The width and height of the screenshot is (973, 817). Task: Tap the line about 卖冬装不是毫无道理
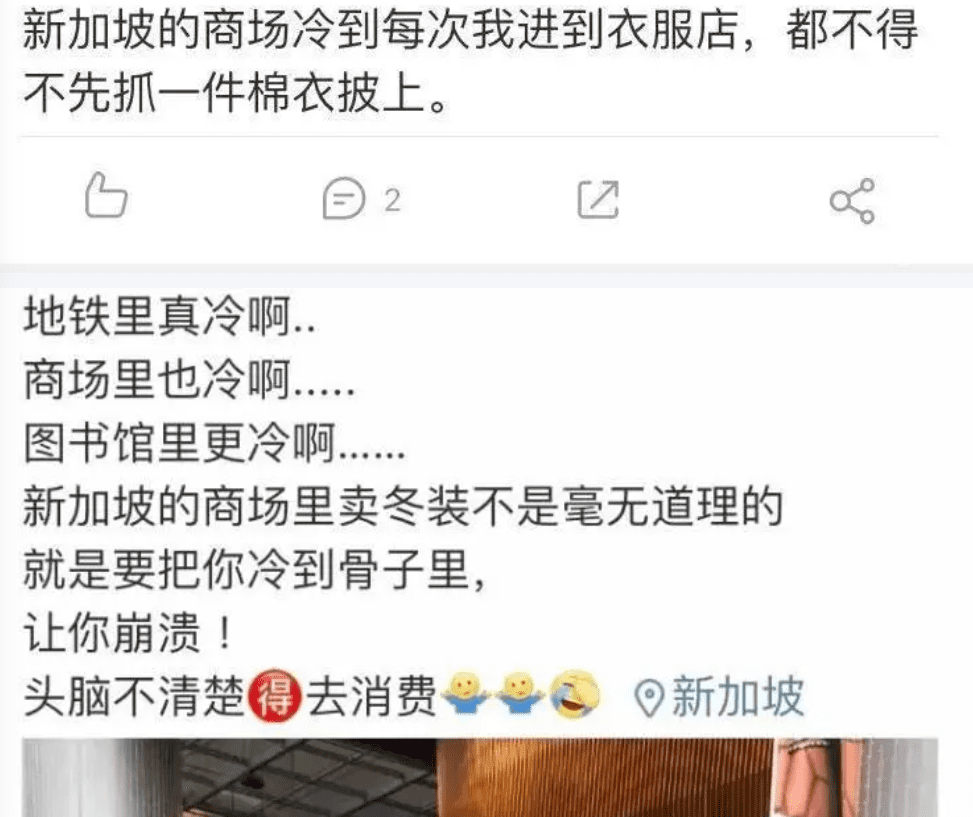[x=403, y=506]
